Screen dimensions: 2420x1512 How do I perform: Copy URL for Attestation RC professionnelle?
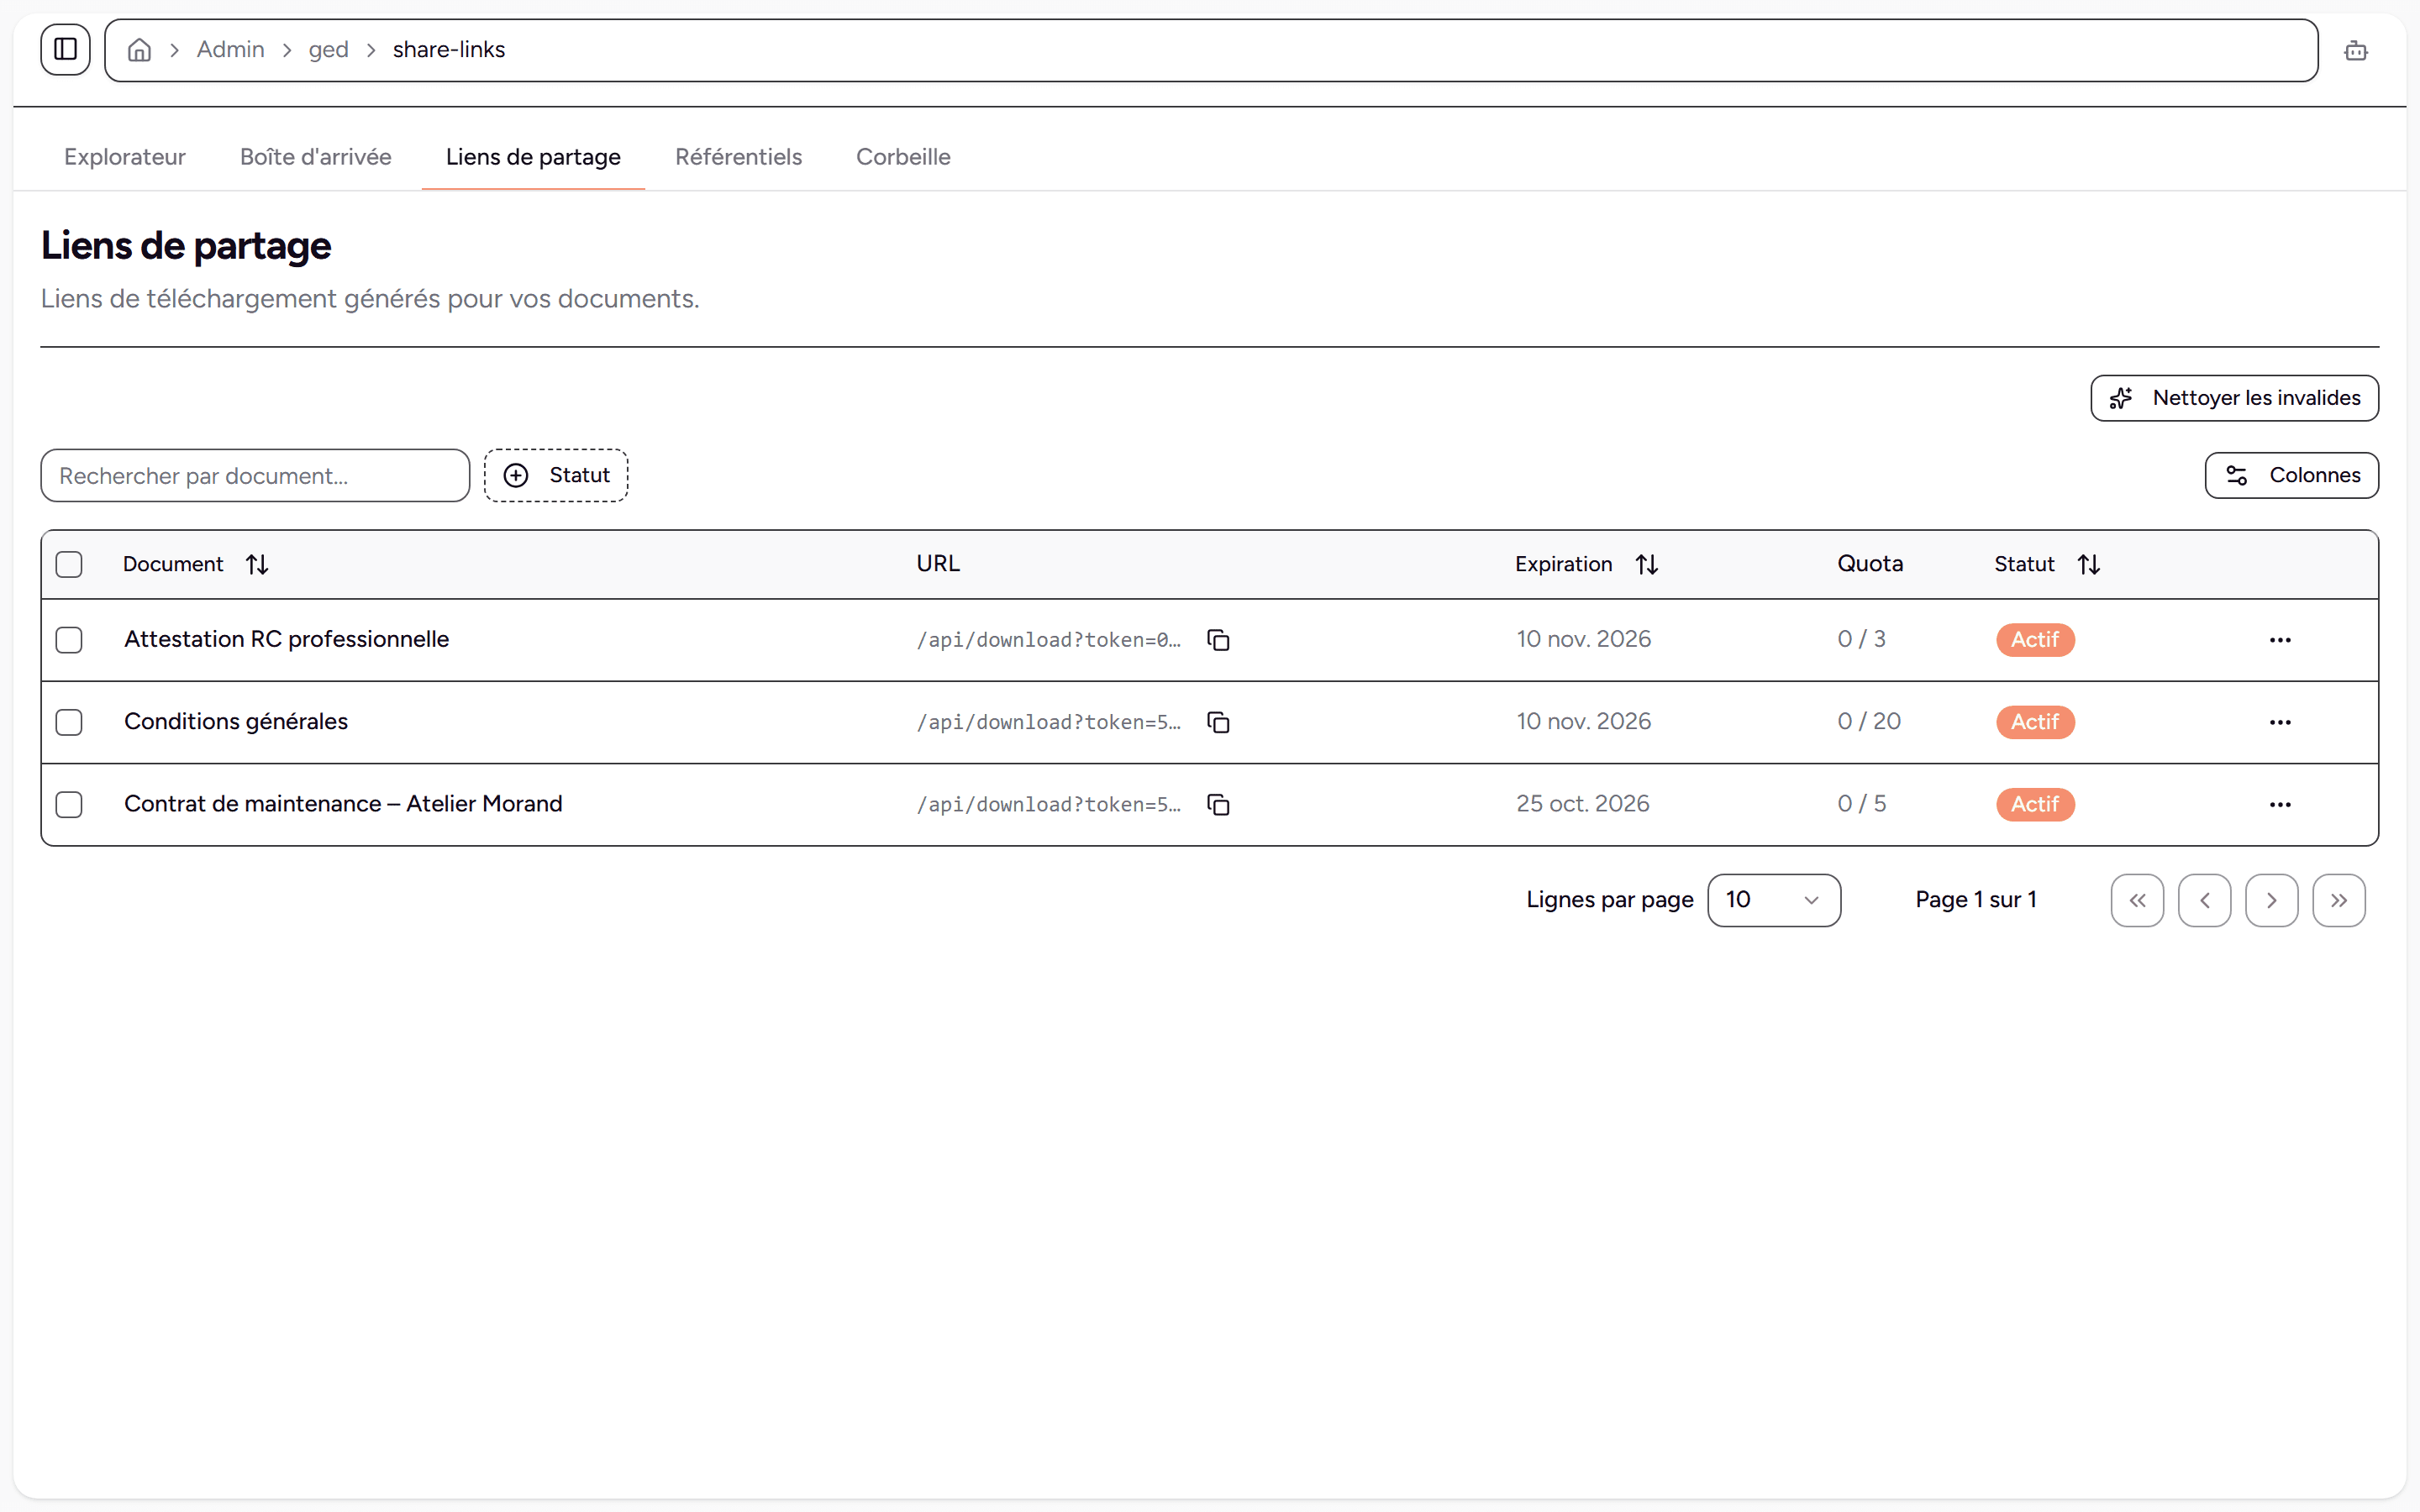tap(1218, 640)
